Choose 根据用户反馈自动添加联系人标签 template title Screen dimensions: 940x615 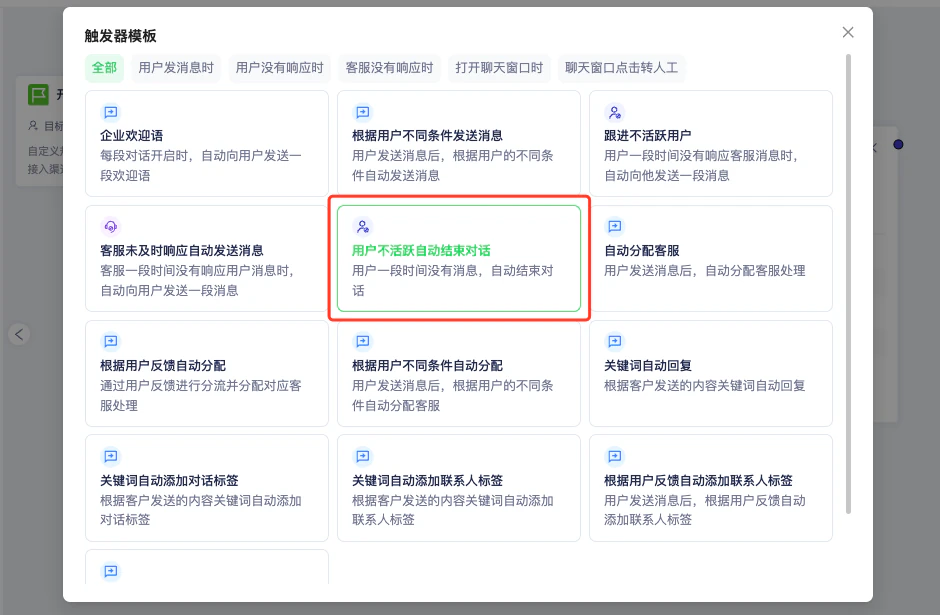tap(698, 481)
